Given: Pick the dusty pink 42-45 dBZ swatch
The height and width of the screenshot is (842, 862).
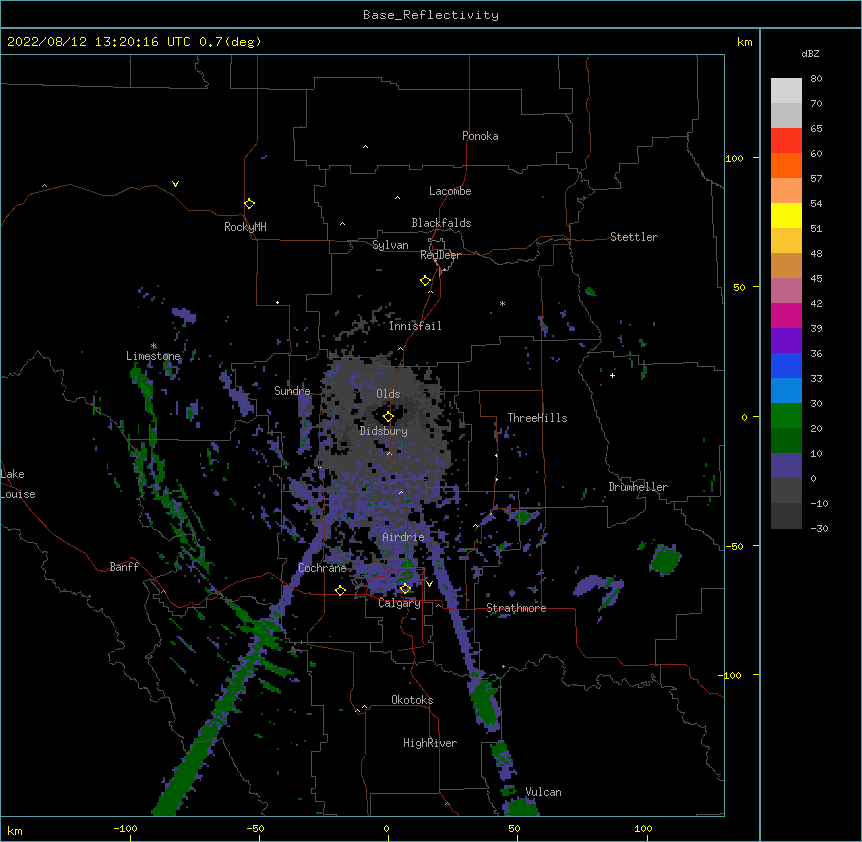Looking at the screenshot, I should tap(786, 291).
